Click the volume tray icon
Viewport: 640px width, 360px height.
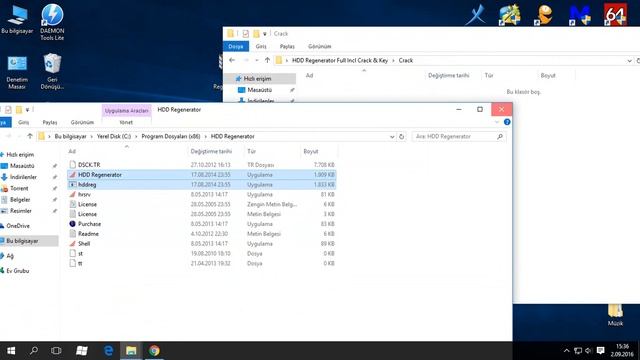589,351
